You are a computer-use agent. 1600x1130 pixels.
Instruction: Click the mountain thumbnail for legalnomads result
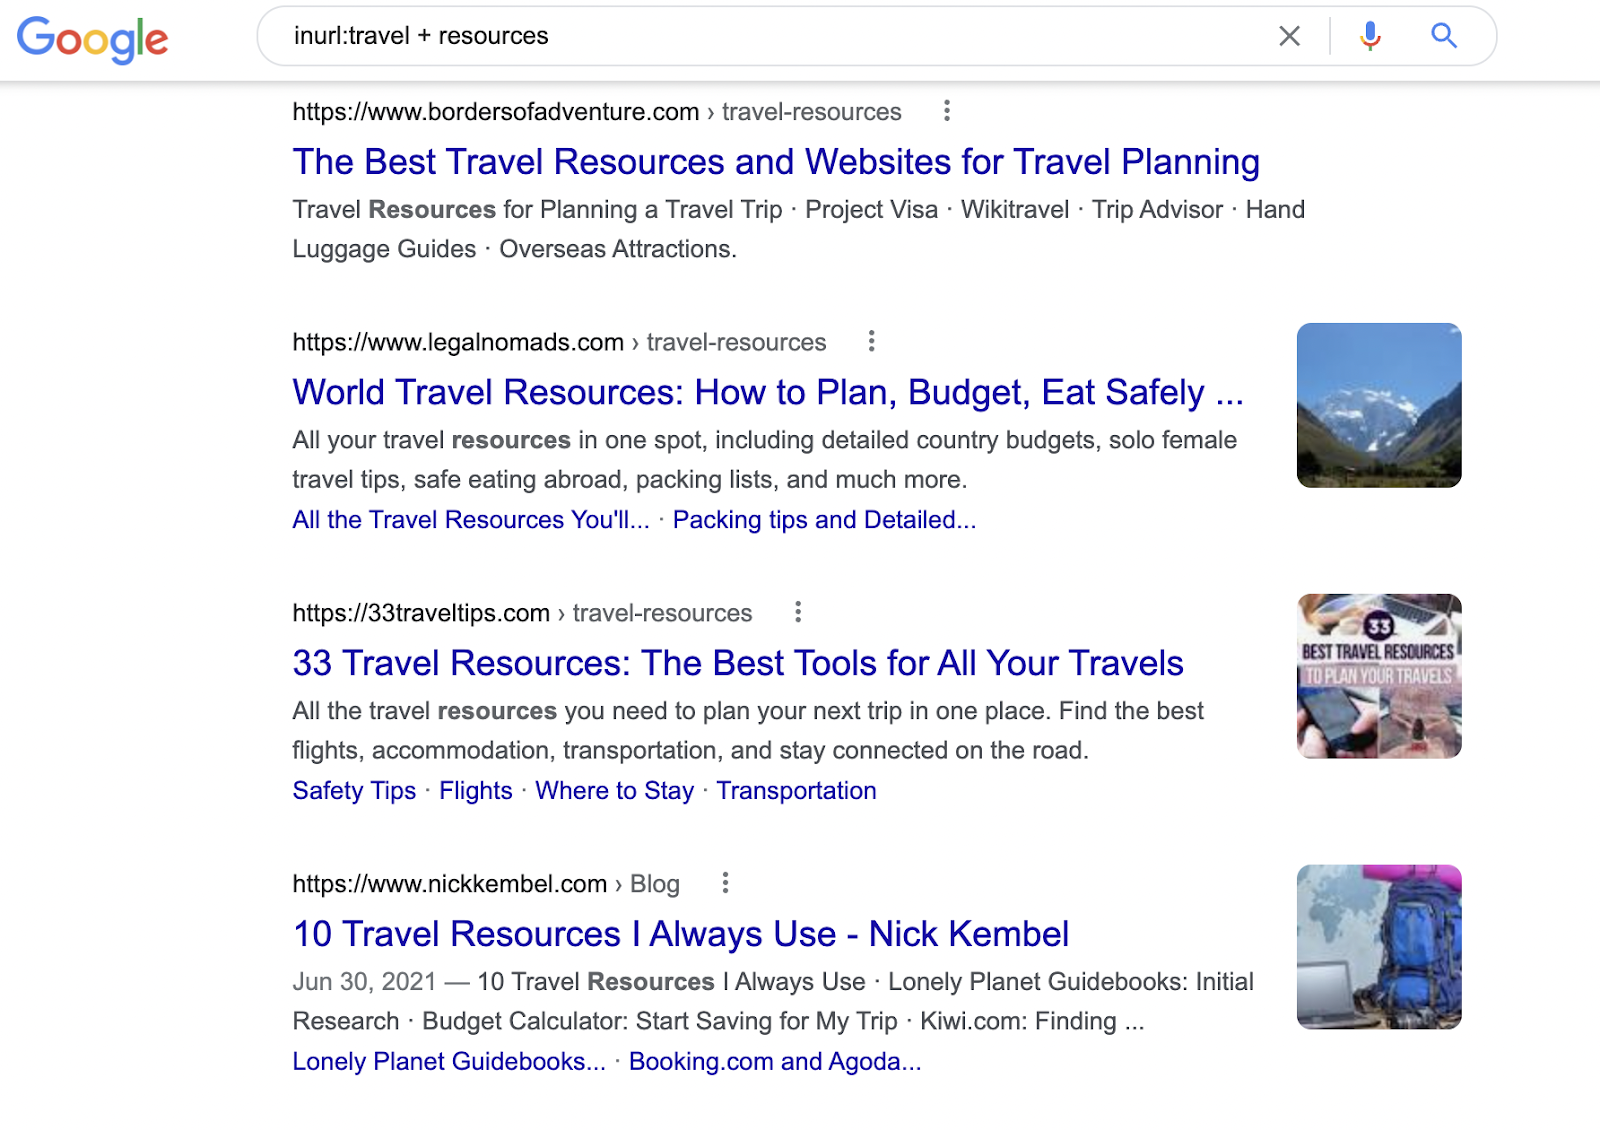pos(1379,405)
